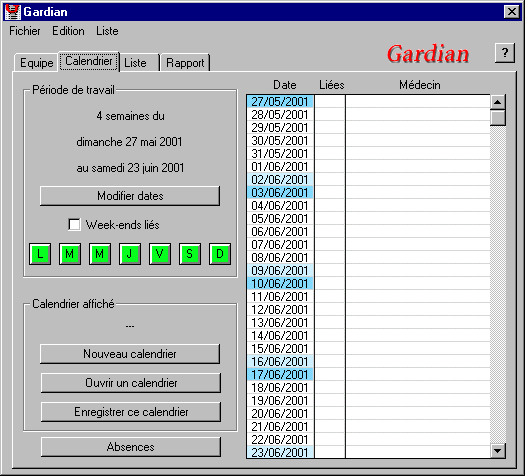Click Enregistrer ce calendrier button
The height and width of the screenshot is (476, 525).
[x=131, y=412]
